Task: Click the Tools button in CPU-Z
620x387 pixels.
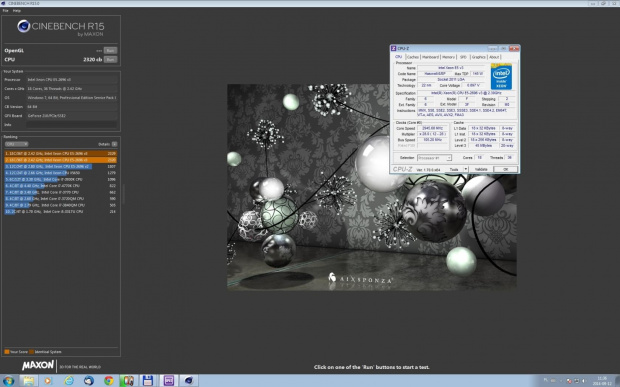Action: [x=454, y=169]
